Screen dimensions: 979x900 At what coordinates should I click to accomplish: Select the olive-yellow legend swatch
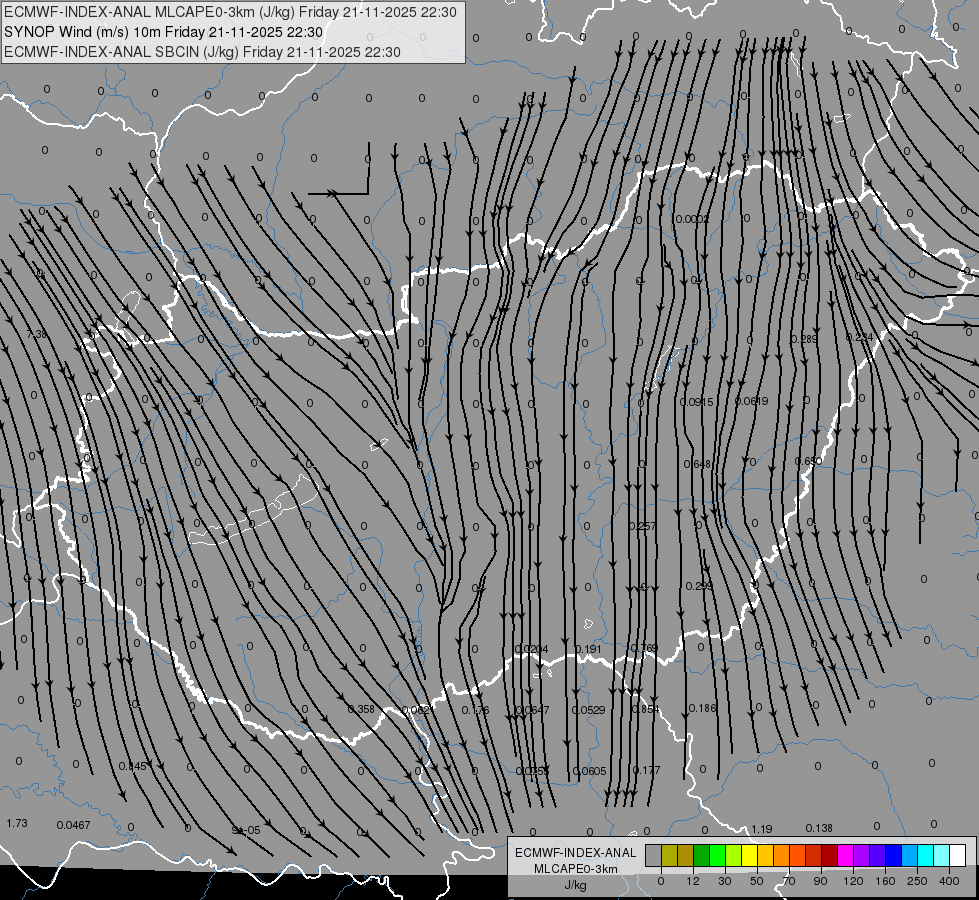pos(669,855)
